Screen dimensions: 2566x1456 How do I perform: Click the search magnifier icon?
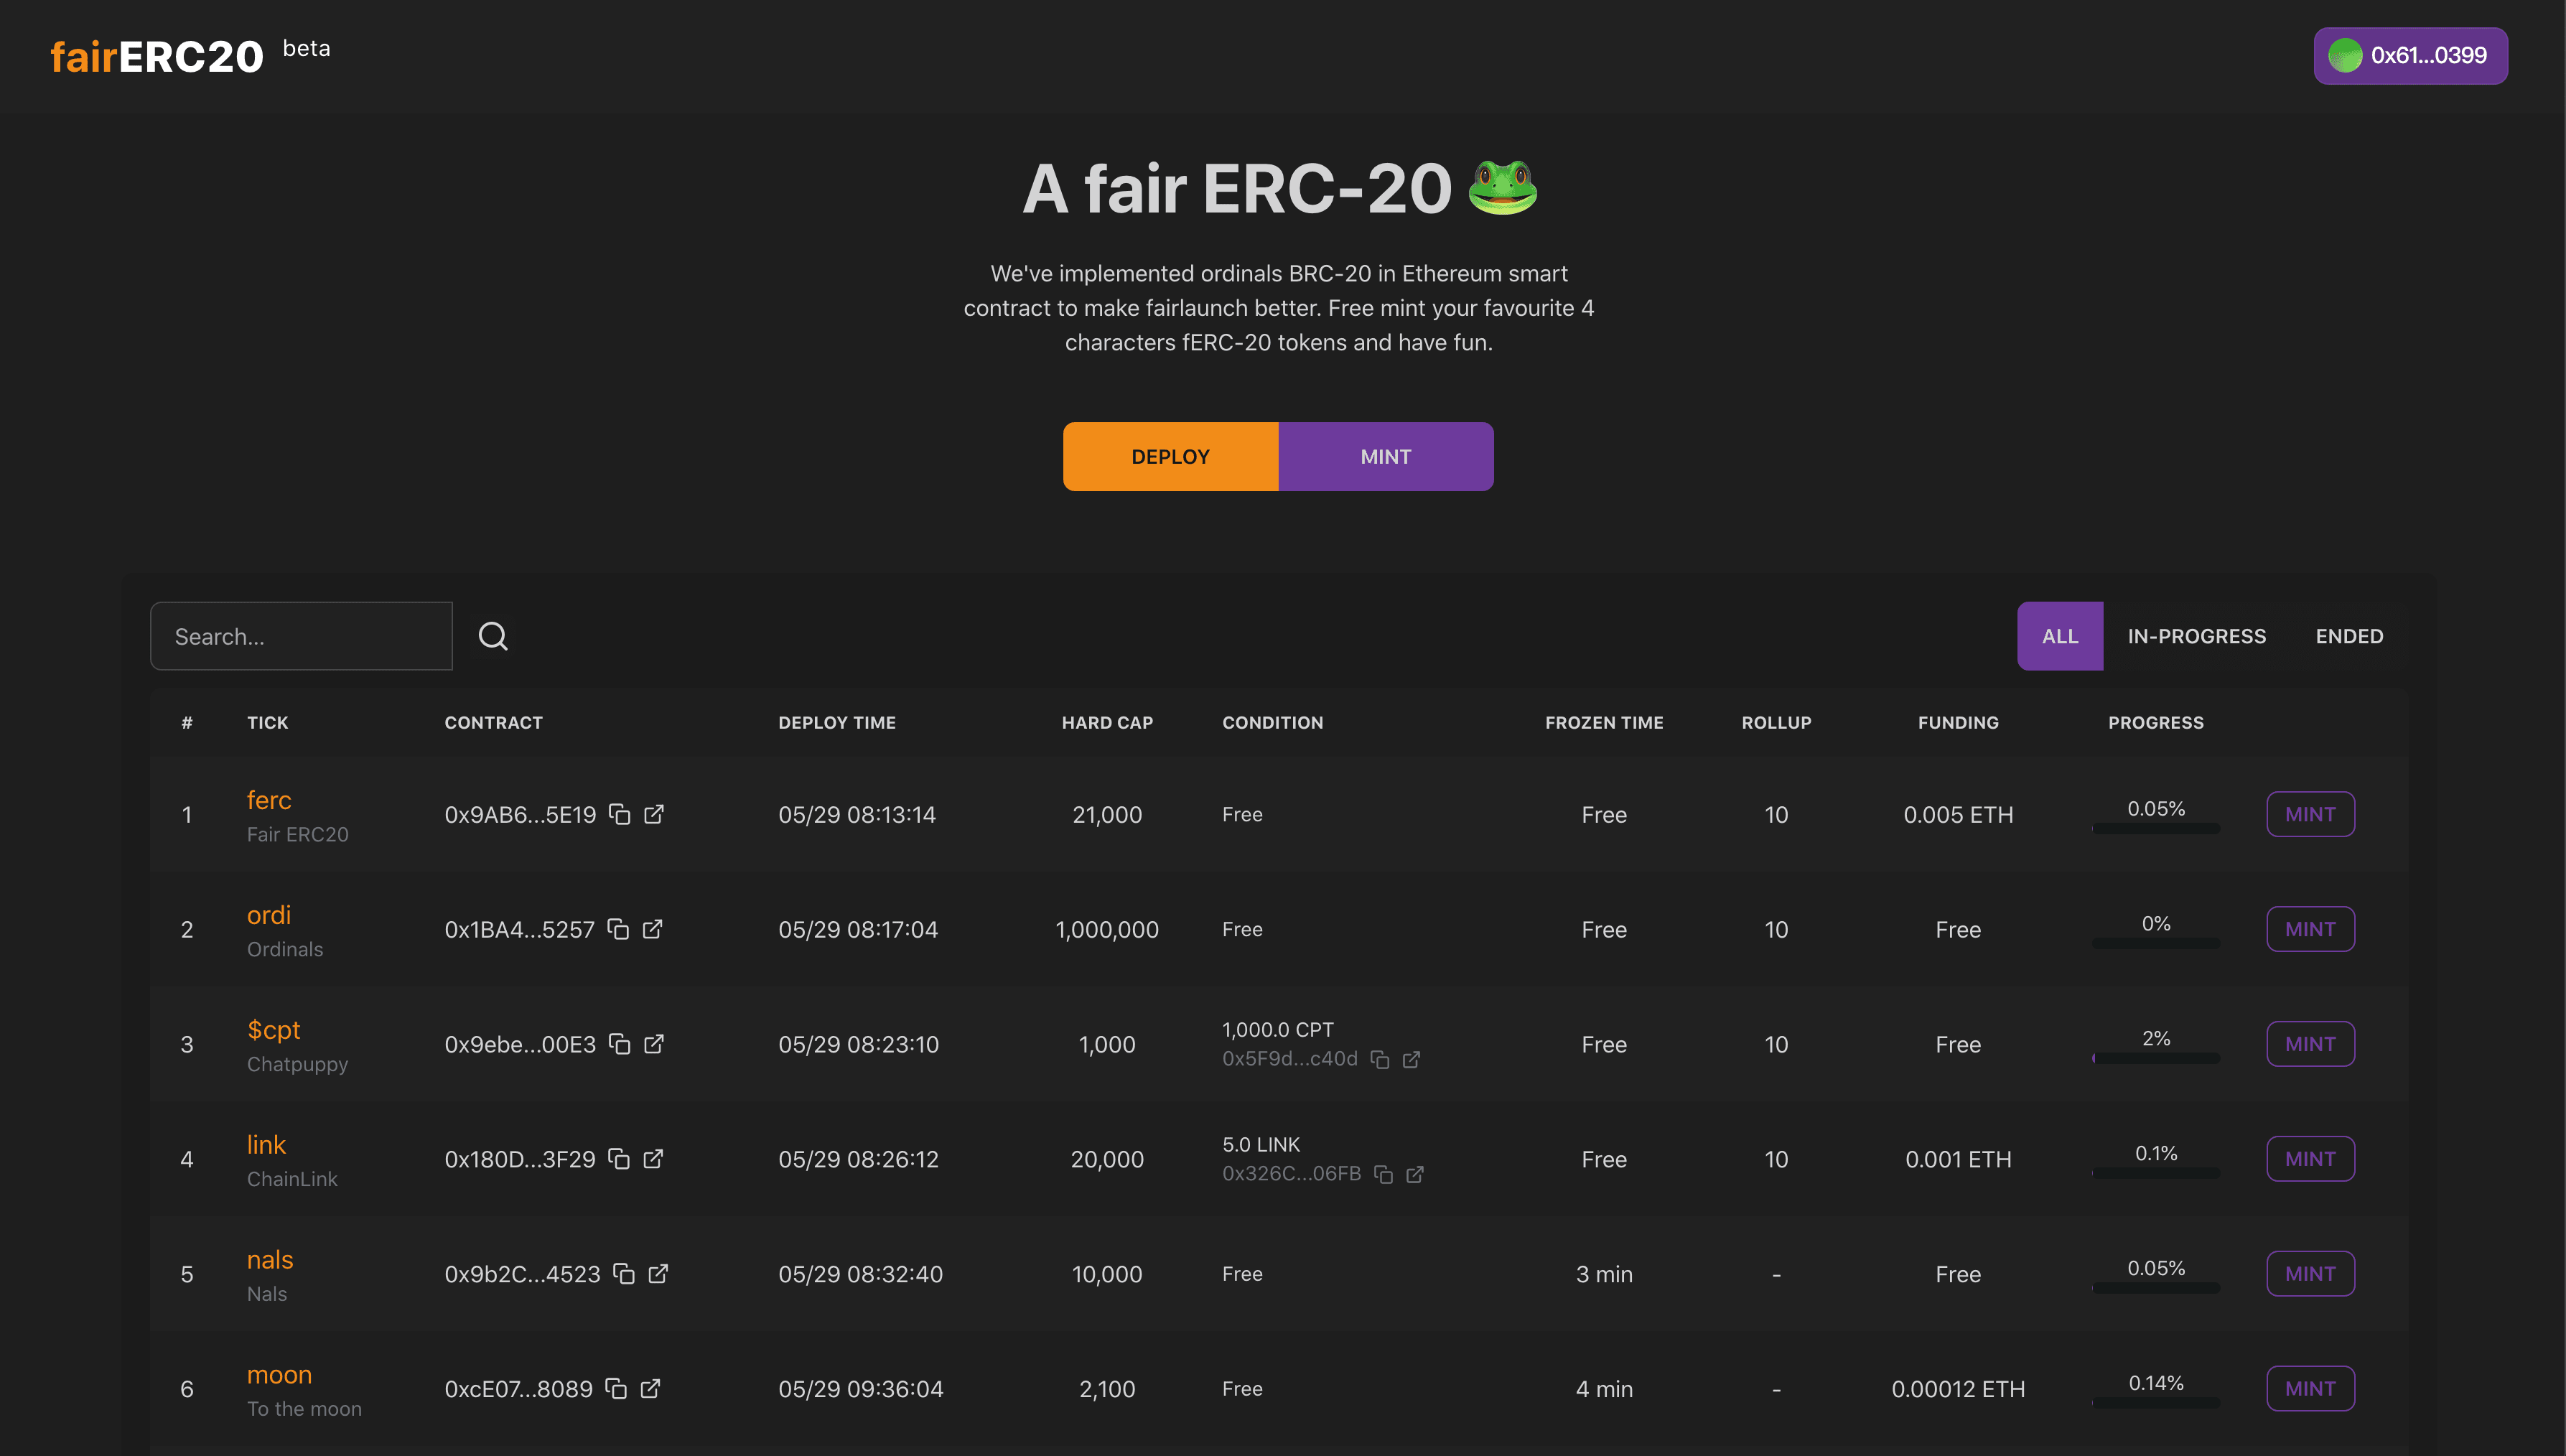click(x=493, y=636)
